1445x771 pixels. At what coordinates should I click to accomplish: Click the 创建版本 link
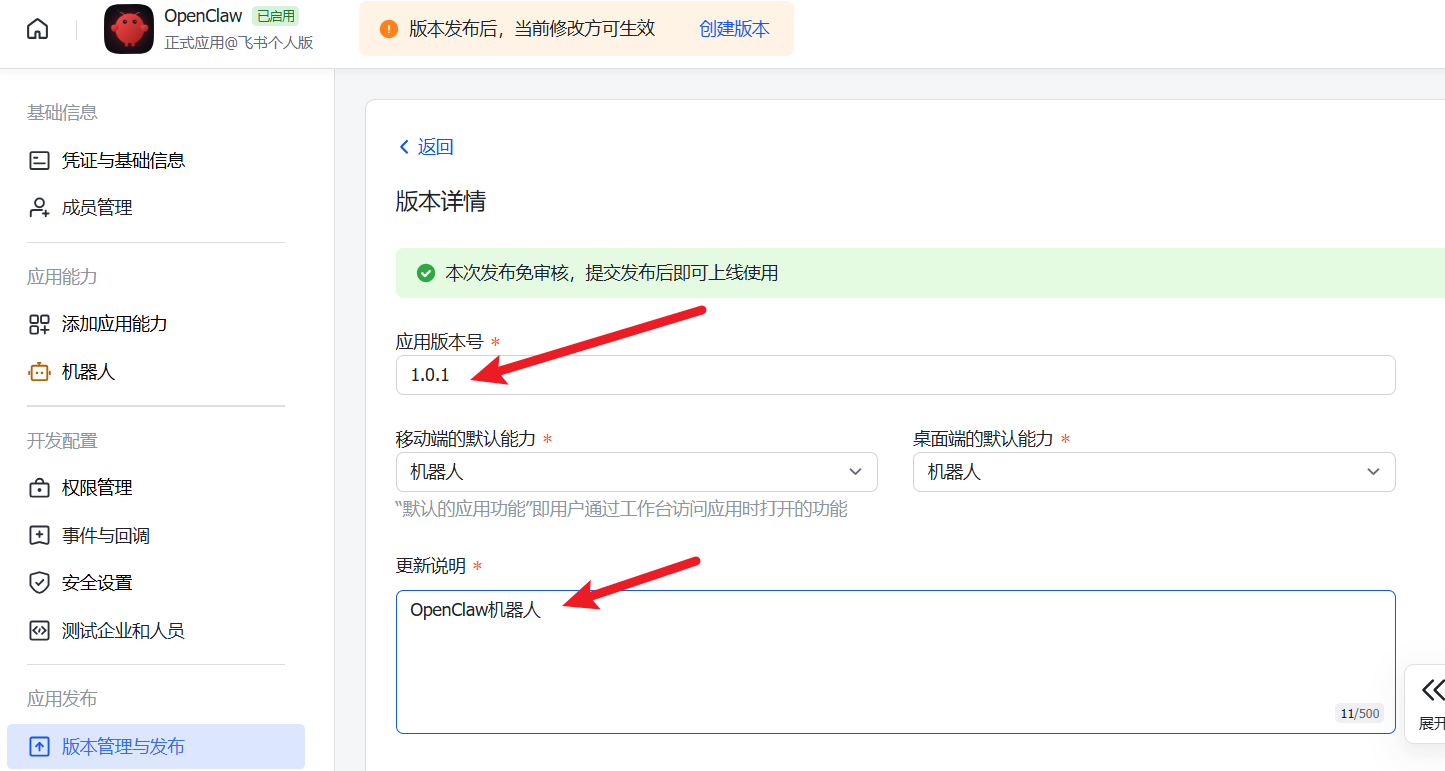tap(734, 29)
